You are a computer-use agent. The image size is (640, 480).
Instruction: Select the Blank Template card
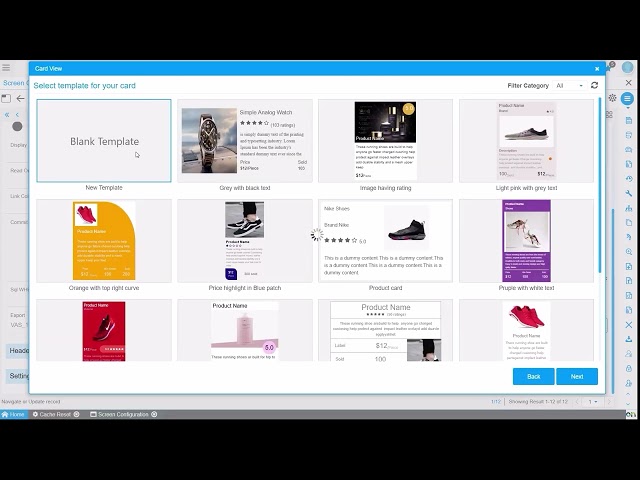pos(104,140)
